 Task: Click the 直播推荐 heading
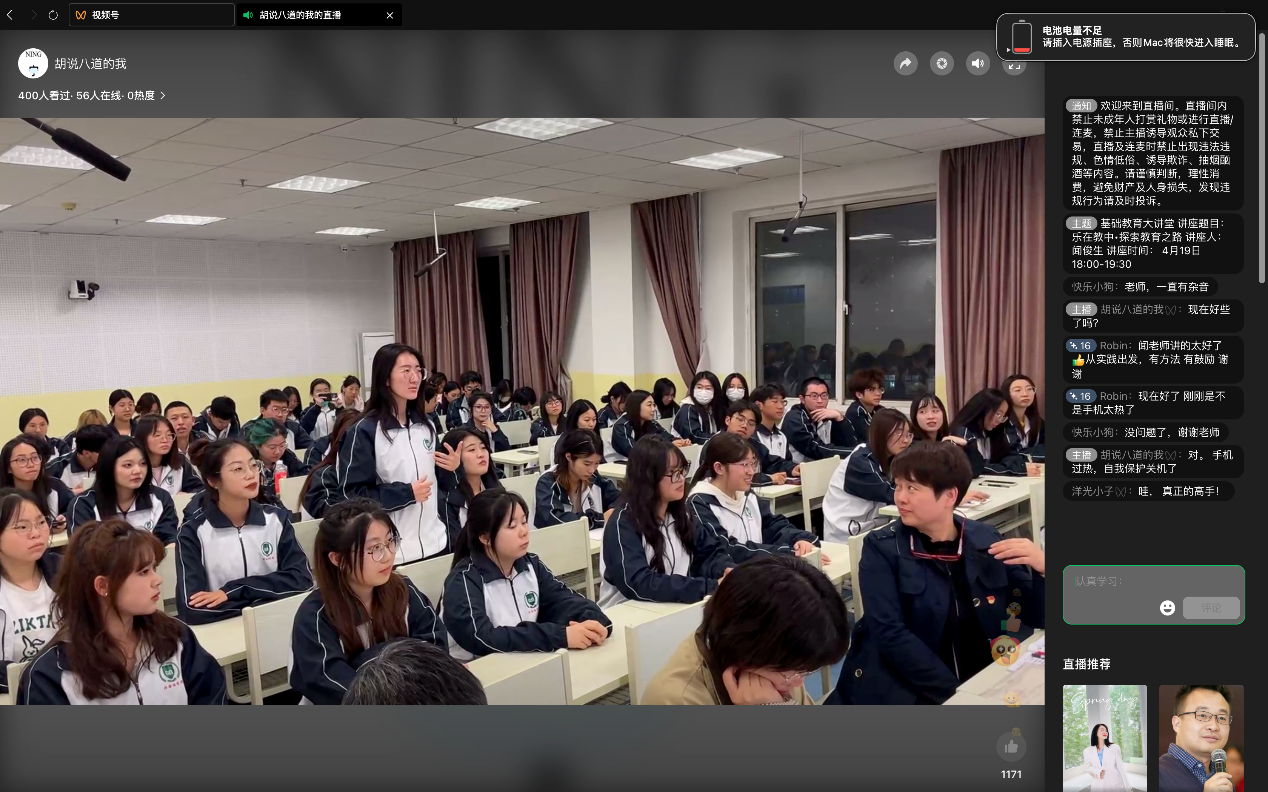[1087, 664]
